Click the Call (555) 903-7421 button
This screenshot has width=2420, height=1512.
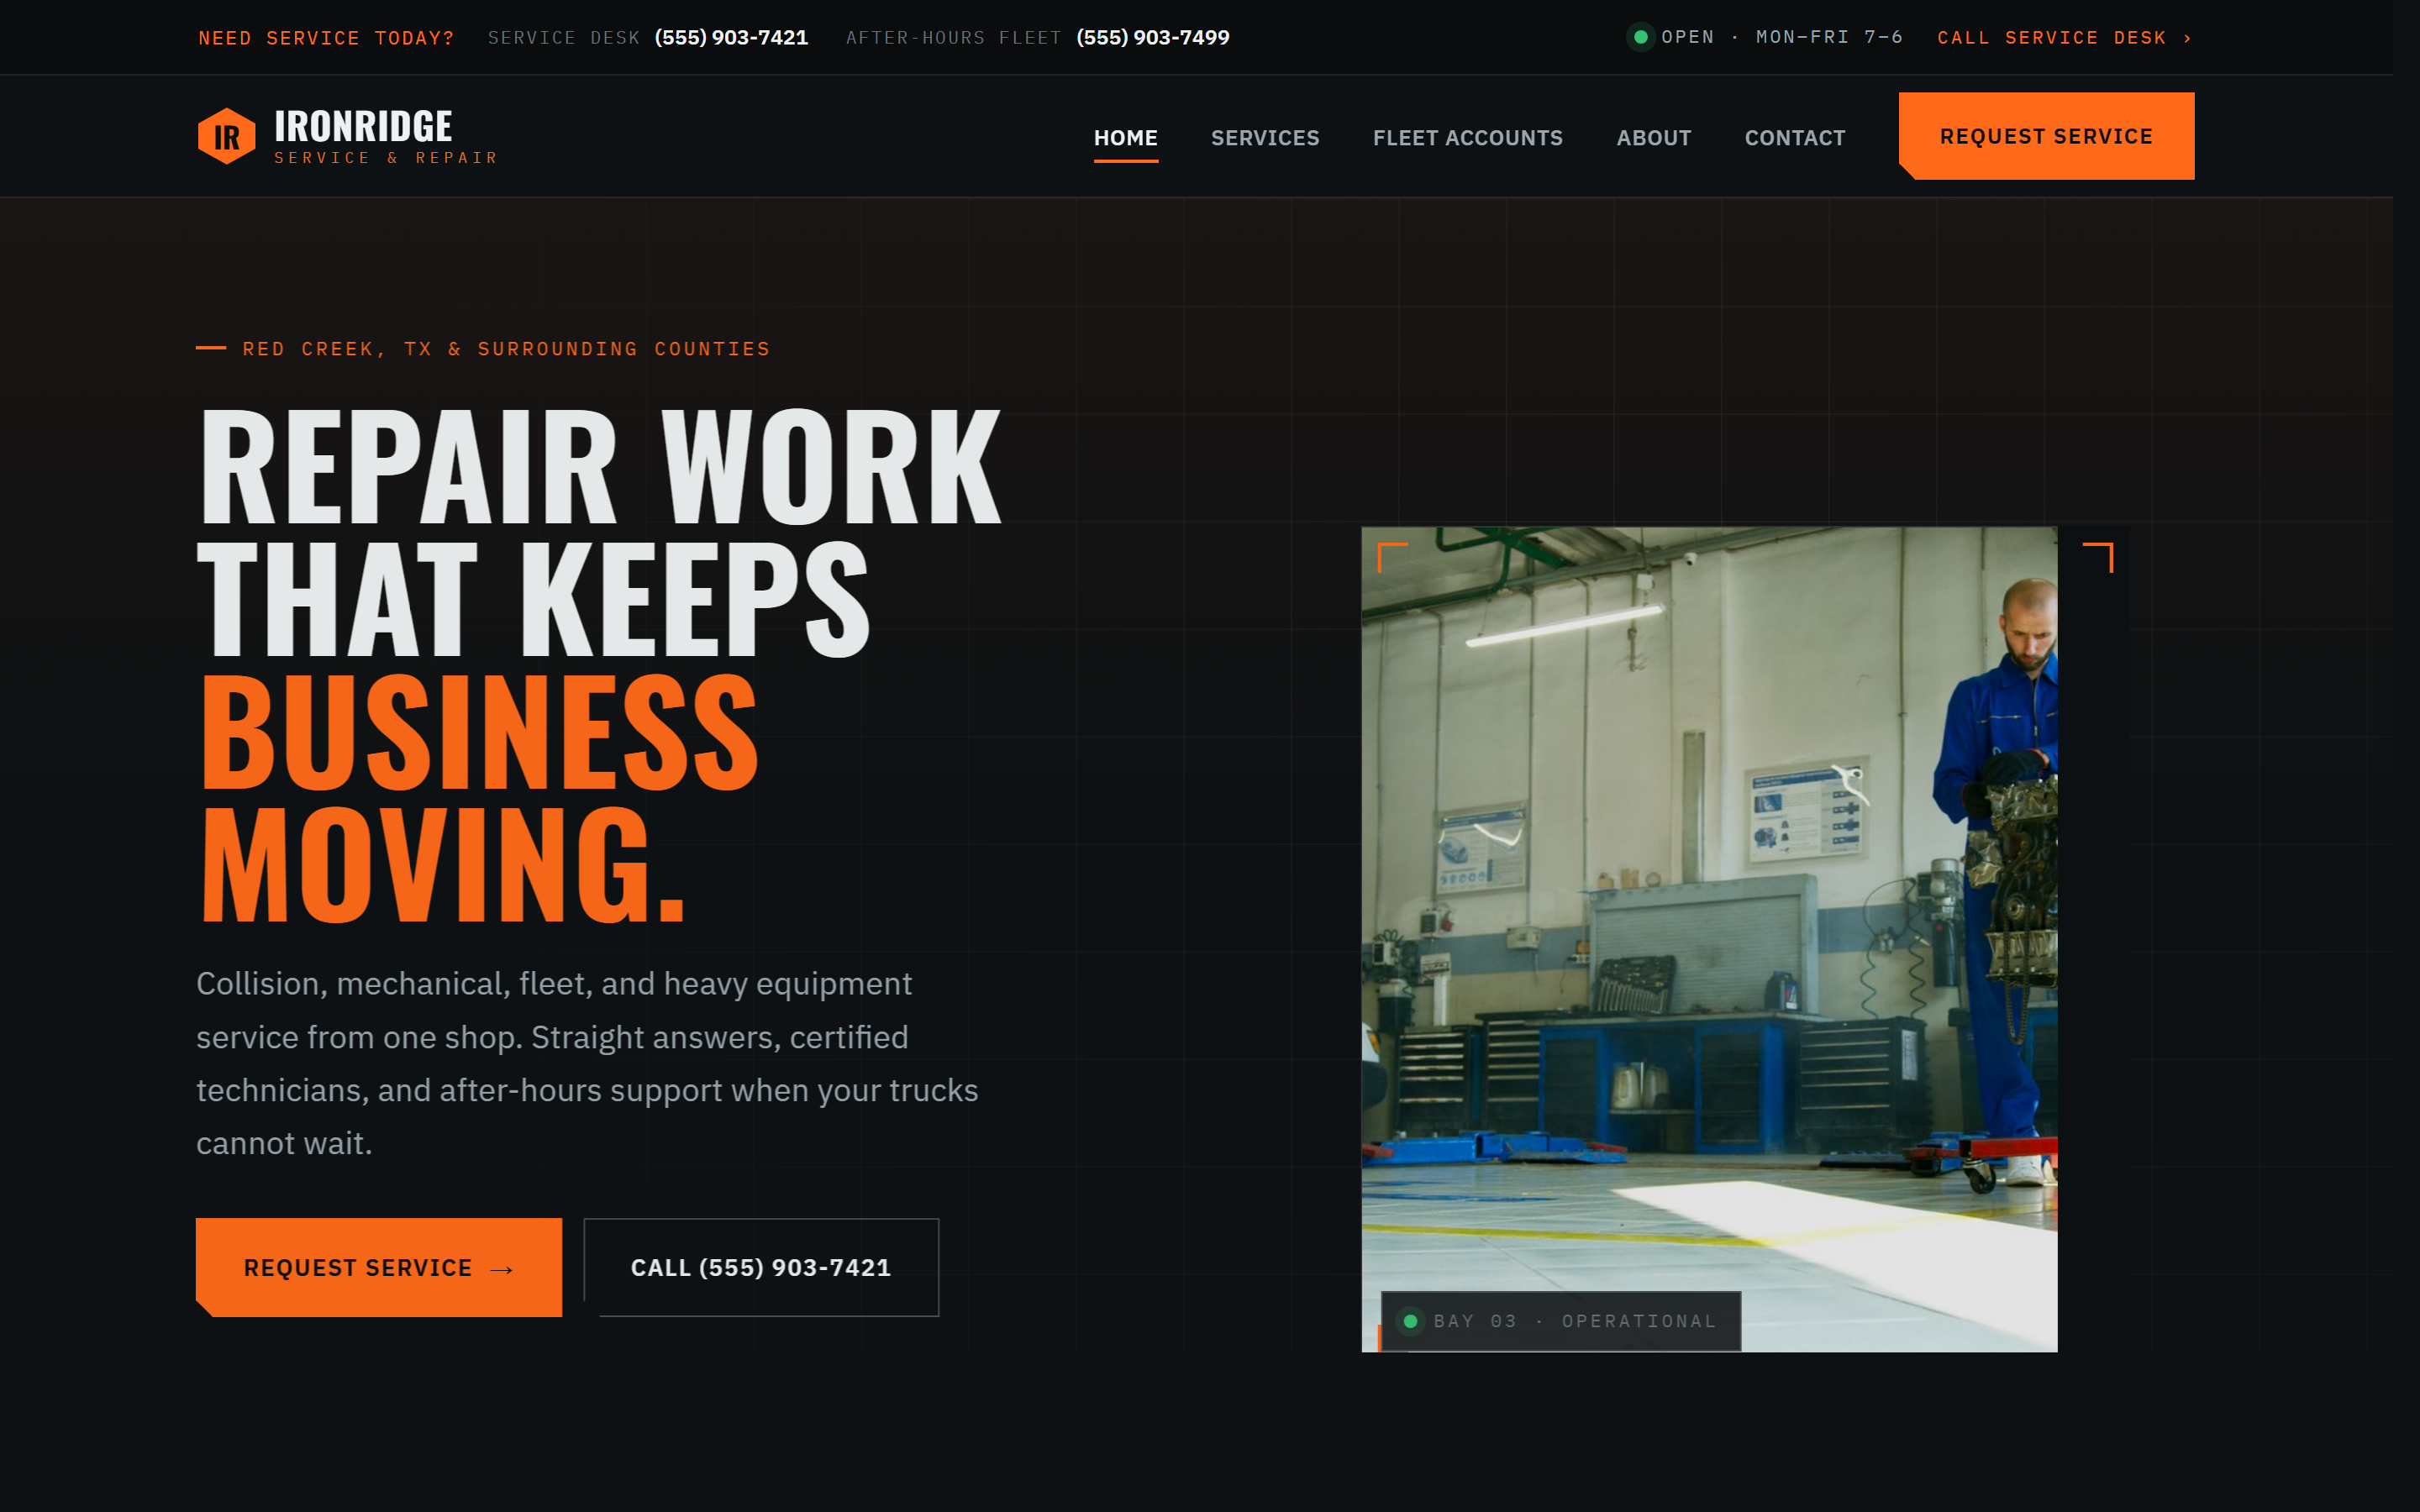(x=760, y=1267)
